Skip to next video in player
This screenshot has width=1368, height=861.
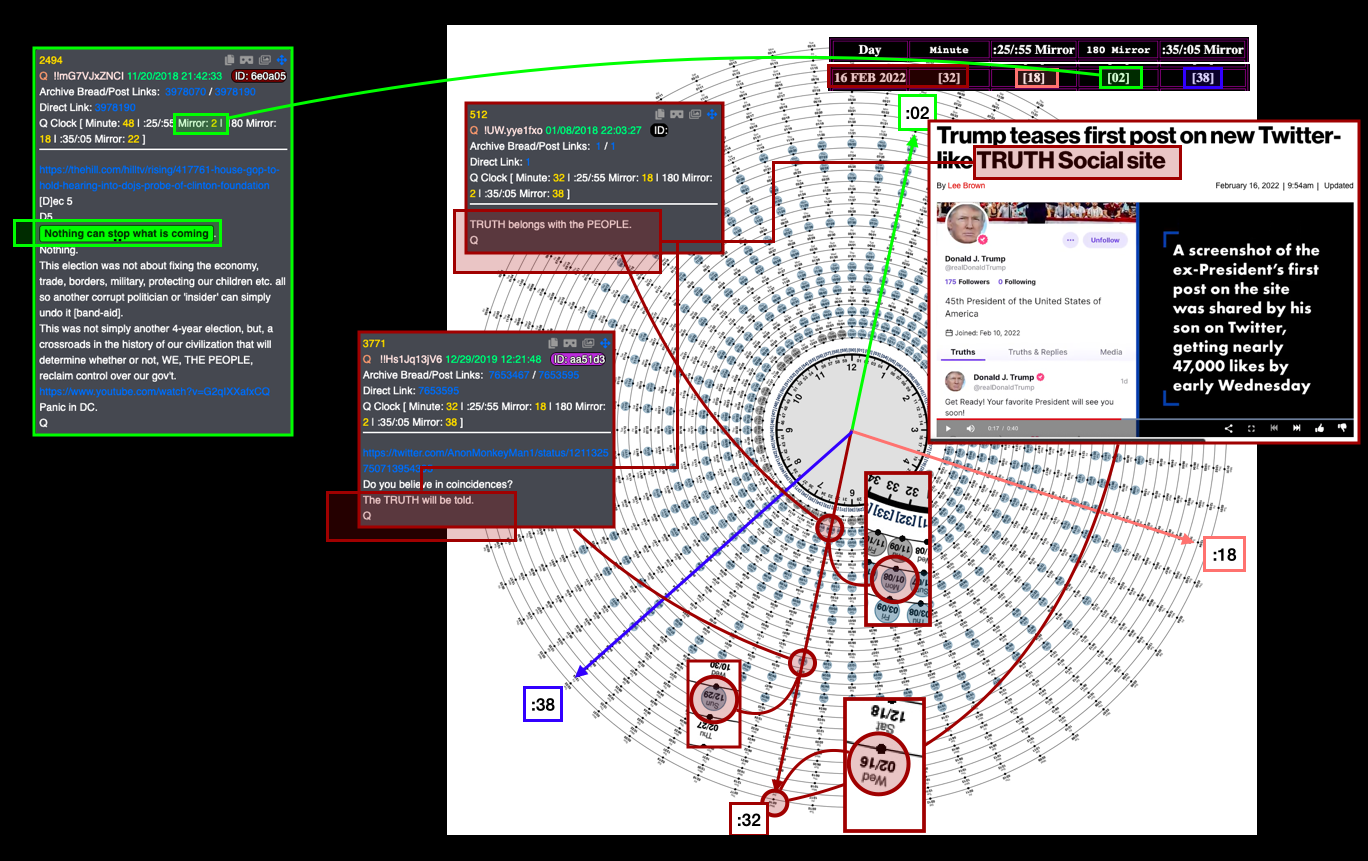coord(1297,428)
